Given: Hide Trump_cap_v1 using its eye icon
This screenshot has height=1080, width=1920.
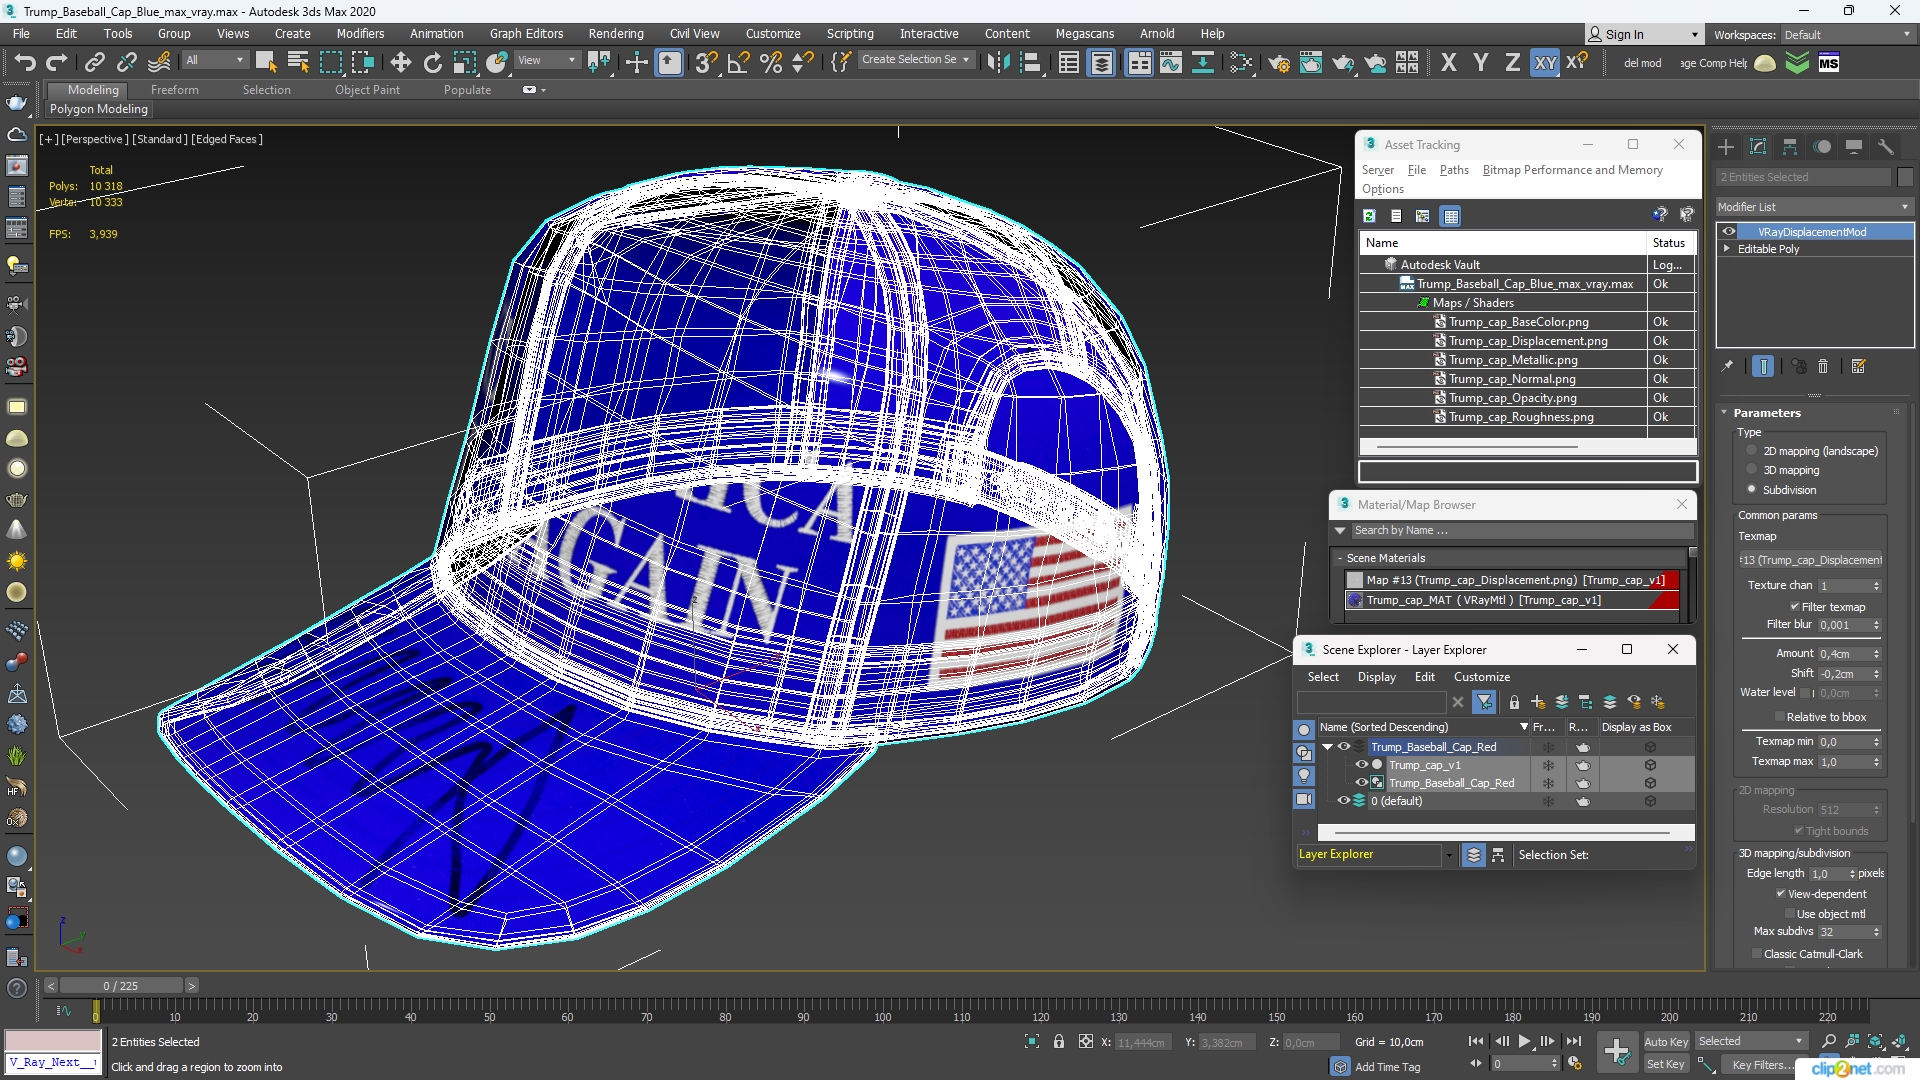Looking at the screenshot, I should point(1361,765).
